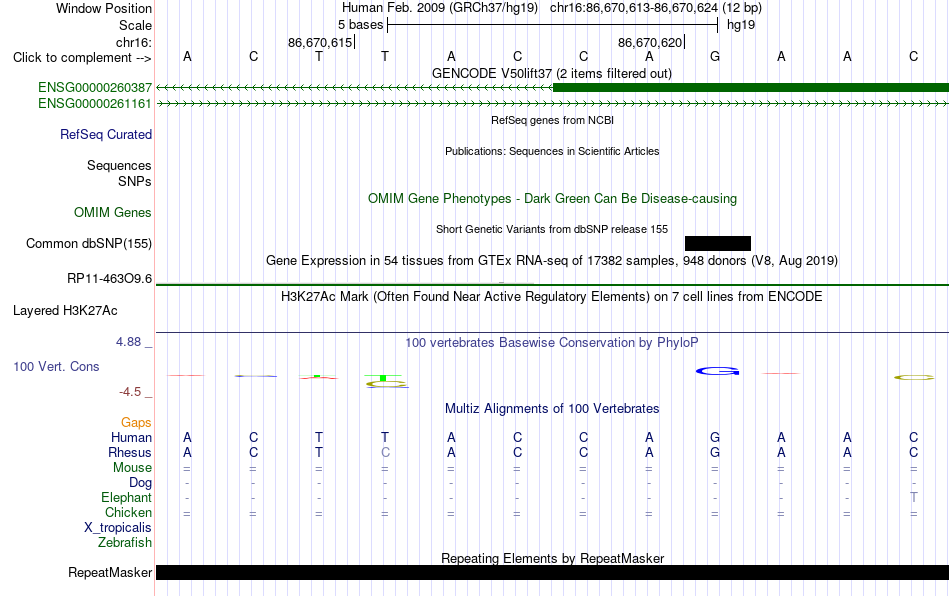Click the Chicken species label
The height and width of the screenshot is (596, 950).
point(128,512)
